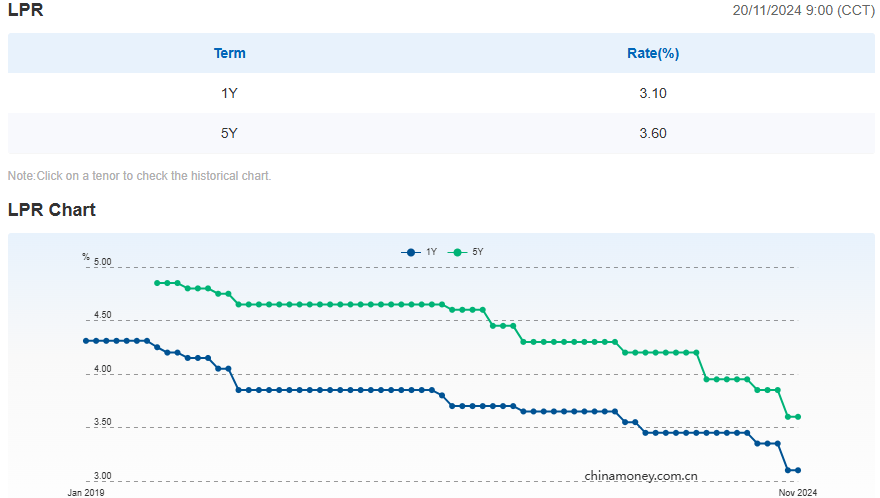880x498 pixels.
Task: Select the 1Y tenor row in the table
Action: (x=229, y=93)
